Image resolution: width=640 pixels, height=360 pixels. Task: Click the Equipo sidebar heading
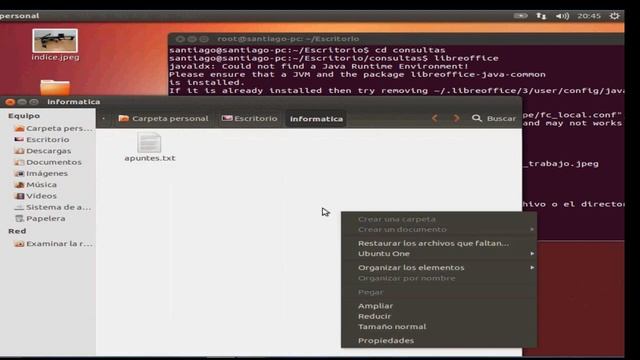24,116
